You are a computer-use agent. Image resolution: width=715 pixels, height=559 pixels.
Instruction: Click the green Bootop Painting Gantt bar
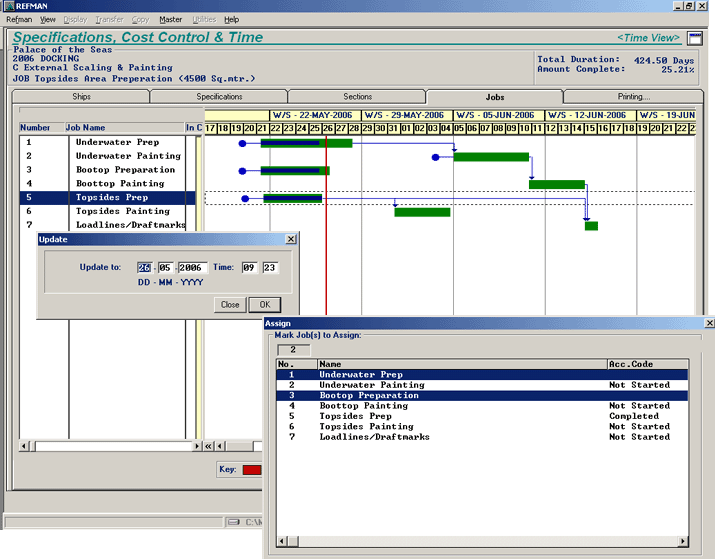556,184
